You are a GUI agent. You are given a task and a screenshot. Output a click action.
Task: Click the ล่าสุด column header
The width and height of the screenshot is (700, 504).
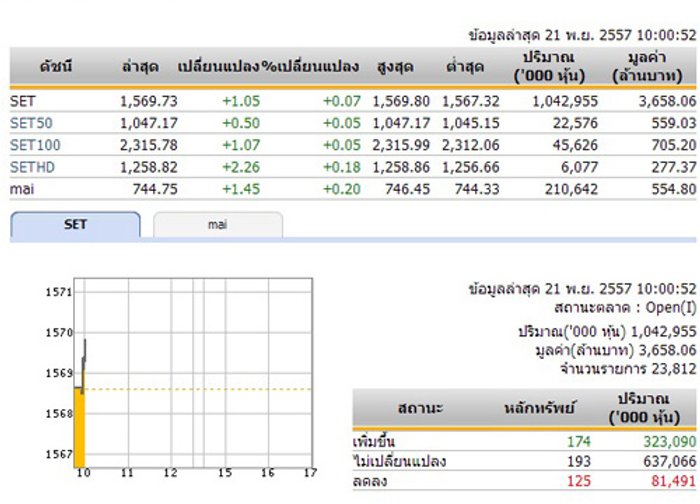(x=140, y=67)
